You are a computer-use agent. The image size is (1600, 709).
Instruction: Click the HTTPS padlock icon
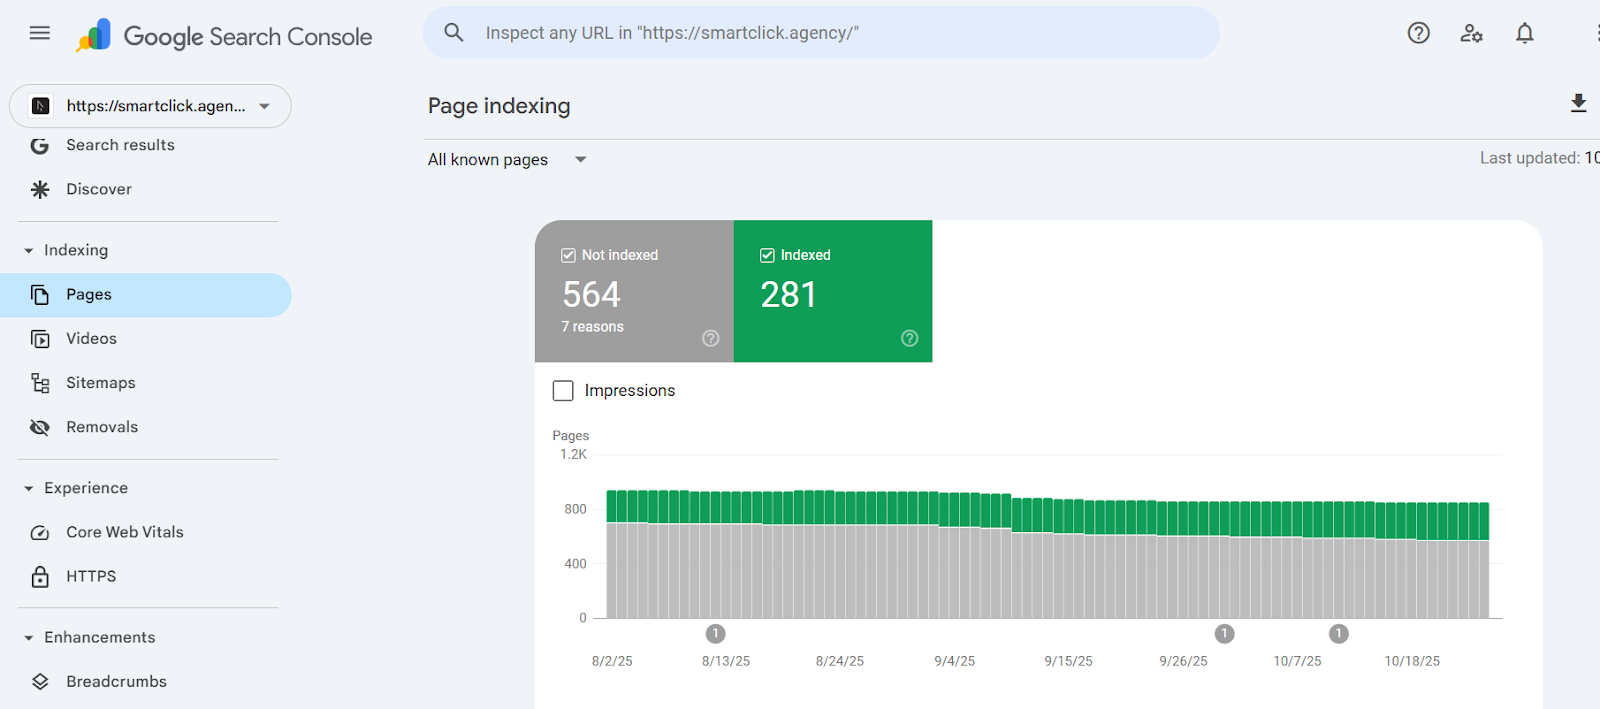click(40, 577)
